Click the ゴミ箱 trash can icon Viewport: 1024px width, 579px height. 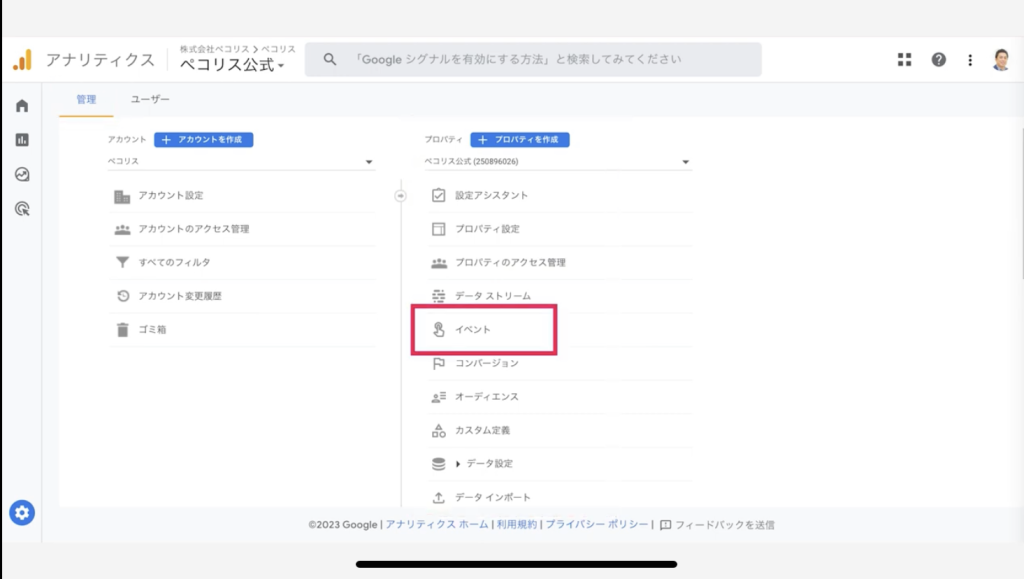pos(123,330)
